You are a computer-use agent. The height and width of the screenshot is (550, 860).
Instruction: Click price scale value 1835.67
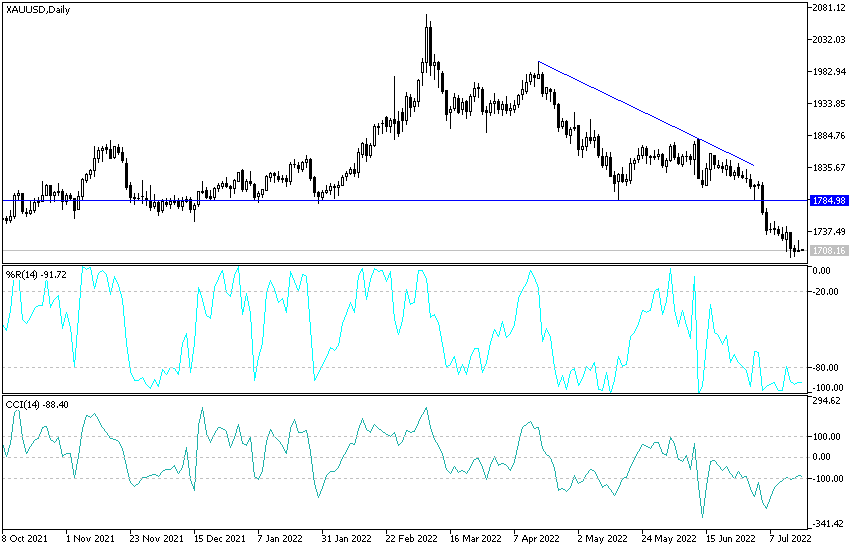829,168
